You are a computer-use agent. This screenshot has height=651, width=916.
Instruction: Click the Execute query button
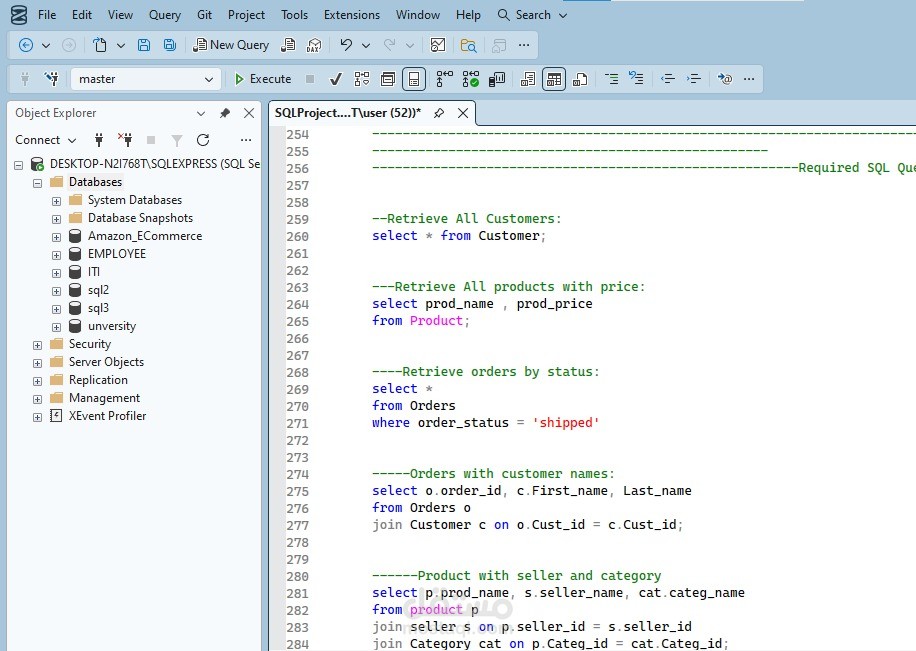tap(262, 79)
